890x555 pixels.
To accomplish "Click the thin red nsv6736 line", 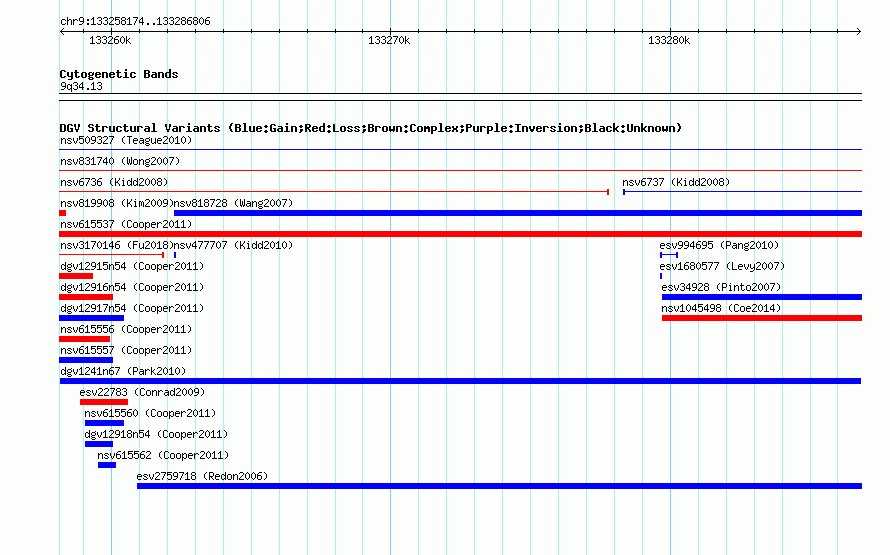I will [x=334, y=192].
